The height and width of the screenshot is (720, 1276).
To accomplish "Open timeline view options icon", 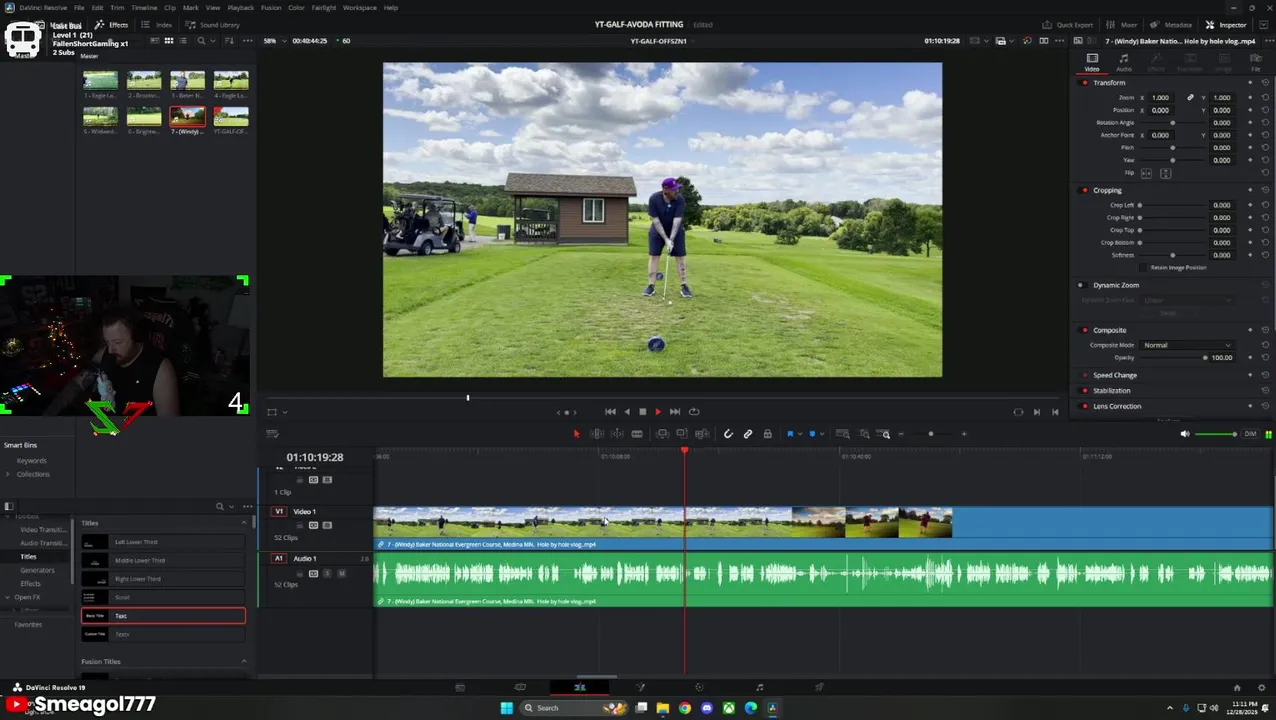I will 272,434.
